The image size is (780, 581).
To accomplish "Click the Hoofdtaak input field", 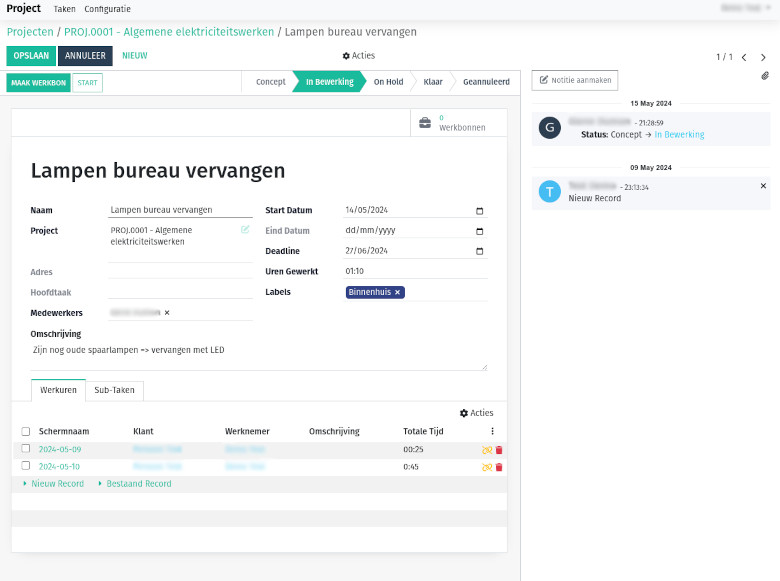I will pyautogui.click(x=180, y=292).
